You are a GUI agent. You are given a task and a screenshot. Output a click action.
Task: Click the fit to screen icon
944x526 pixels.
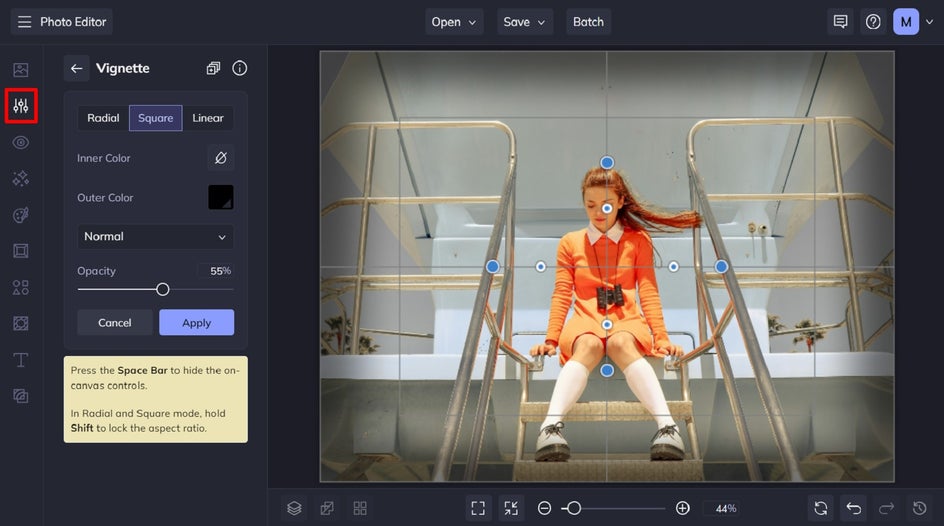point(478,508)
